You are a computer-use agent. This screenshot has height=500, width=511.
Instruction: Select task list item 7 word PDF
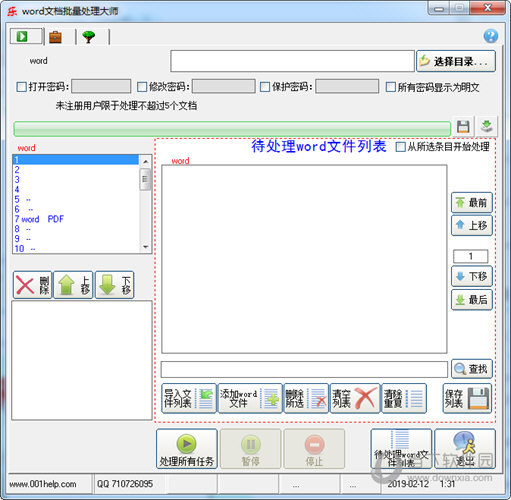pyautogui.click(x=76, y=219)
